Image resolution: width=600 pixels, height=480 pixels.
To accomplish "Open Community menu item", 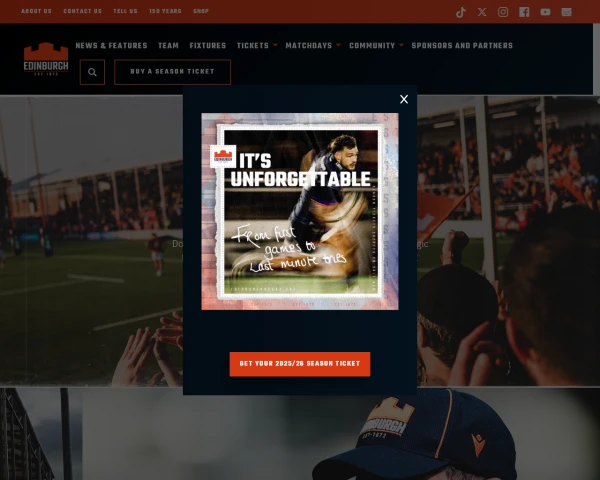I will 372,46.
